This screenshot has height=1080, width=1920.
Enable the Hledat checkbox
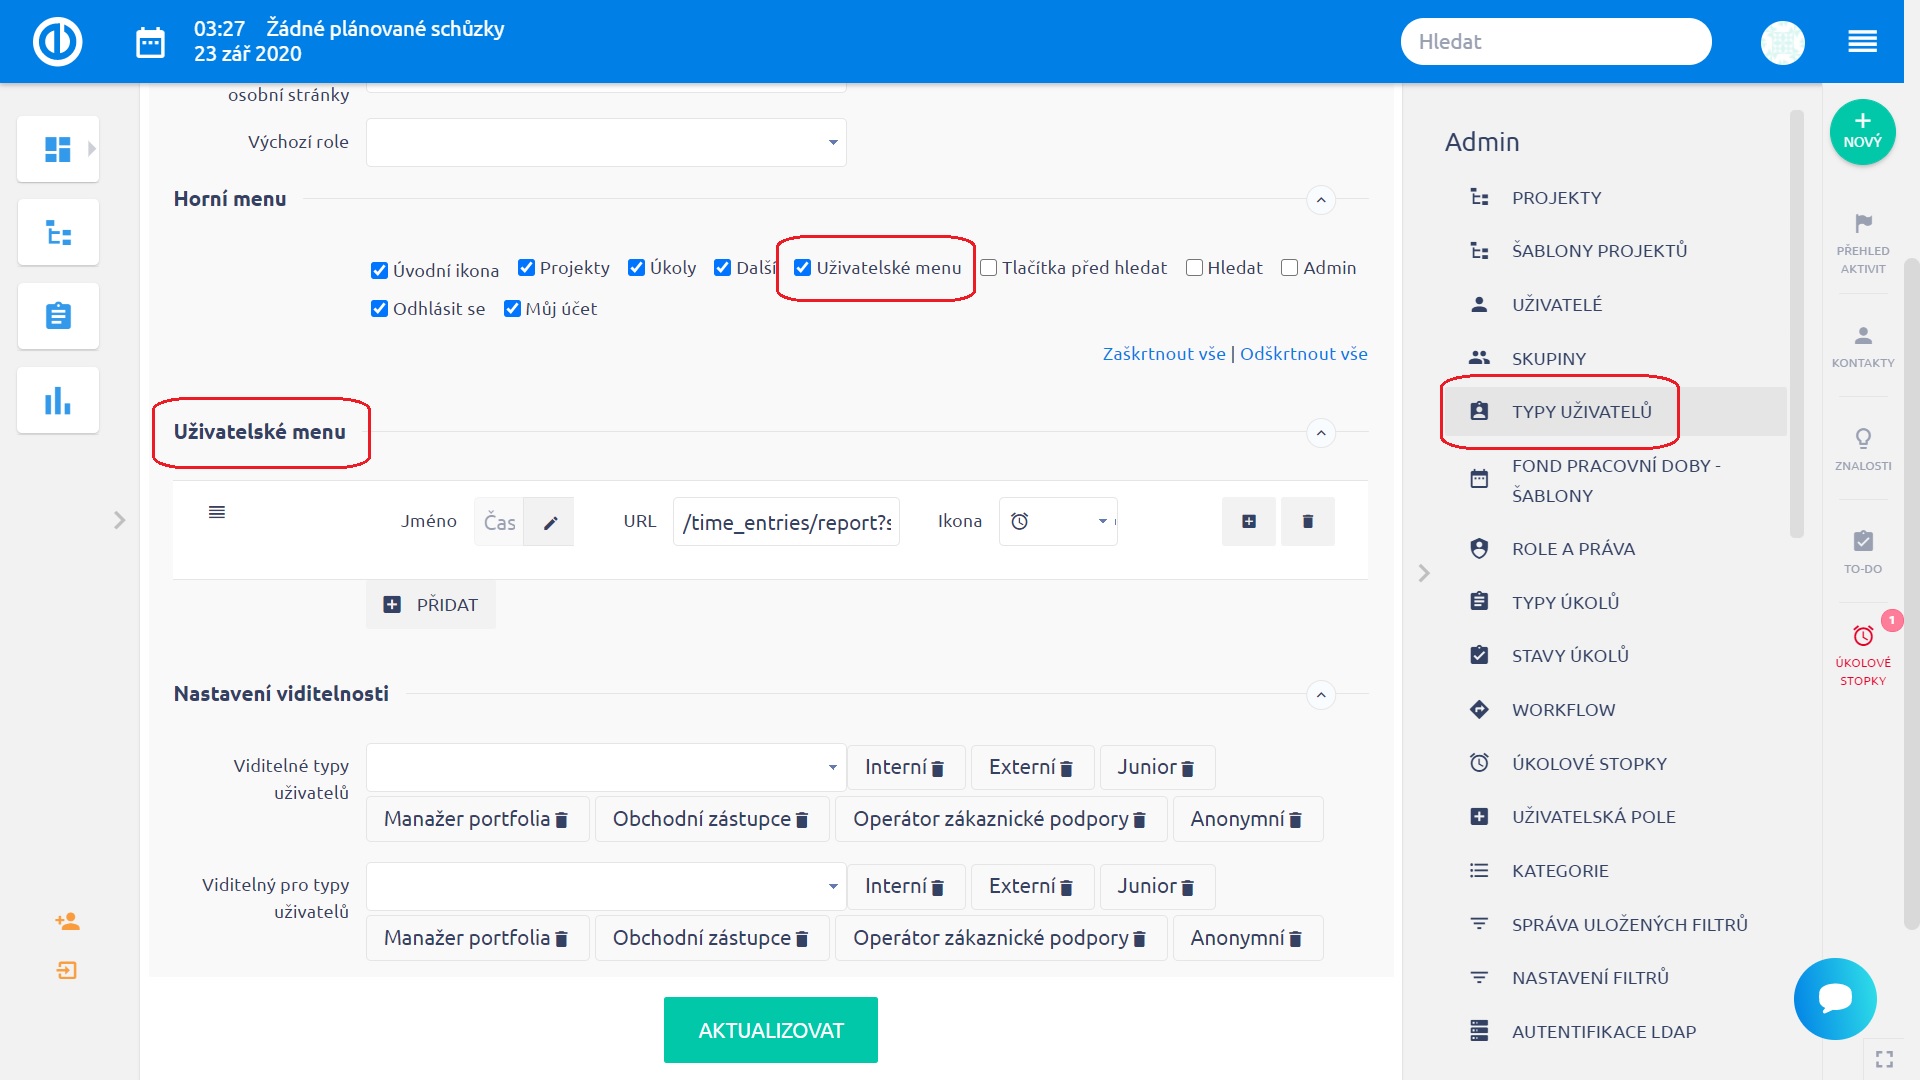[1194, 268]
